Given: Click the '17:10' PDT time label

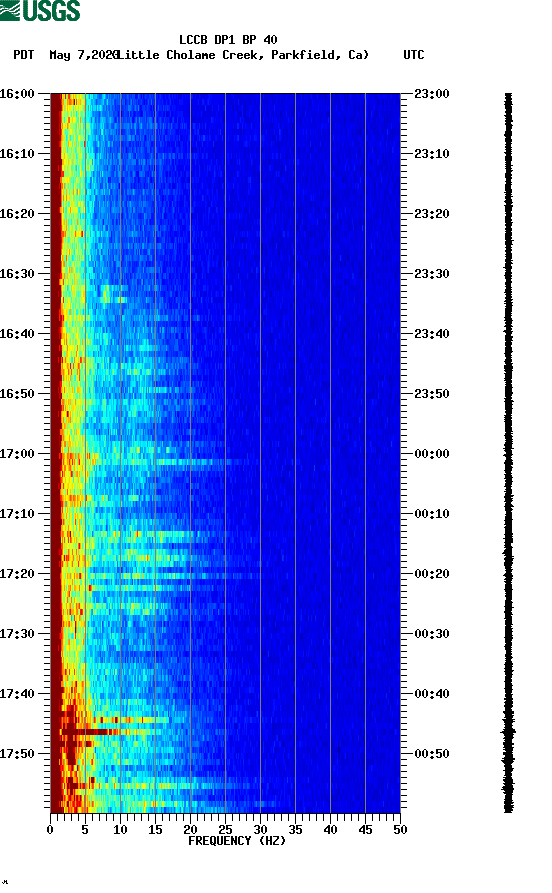Looking at the screenshot, I should (17, 514).
